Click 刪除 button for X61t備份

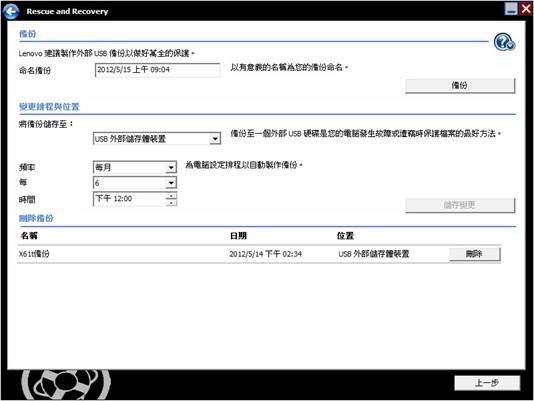click(475, 254)
